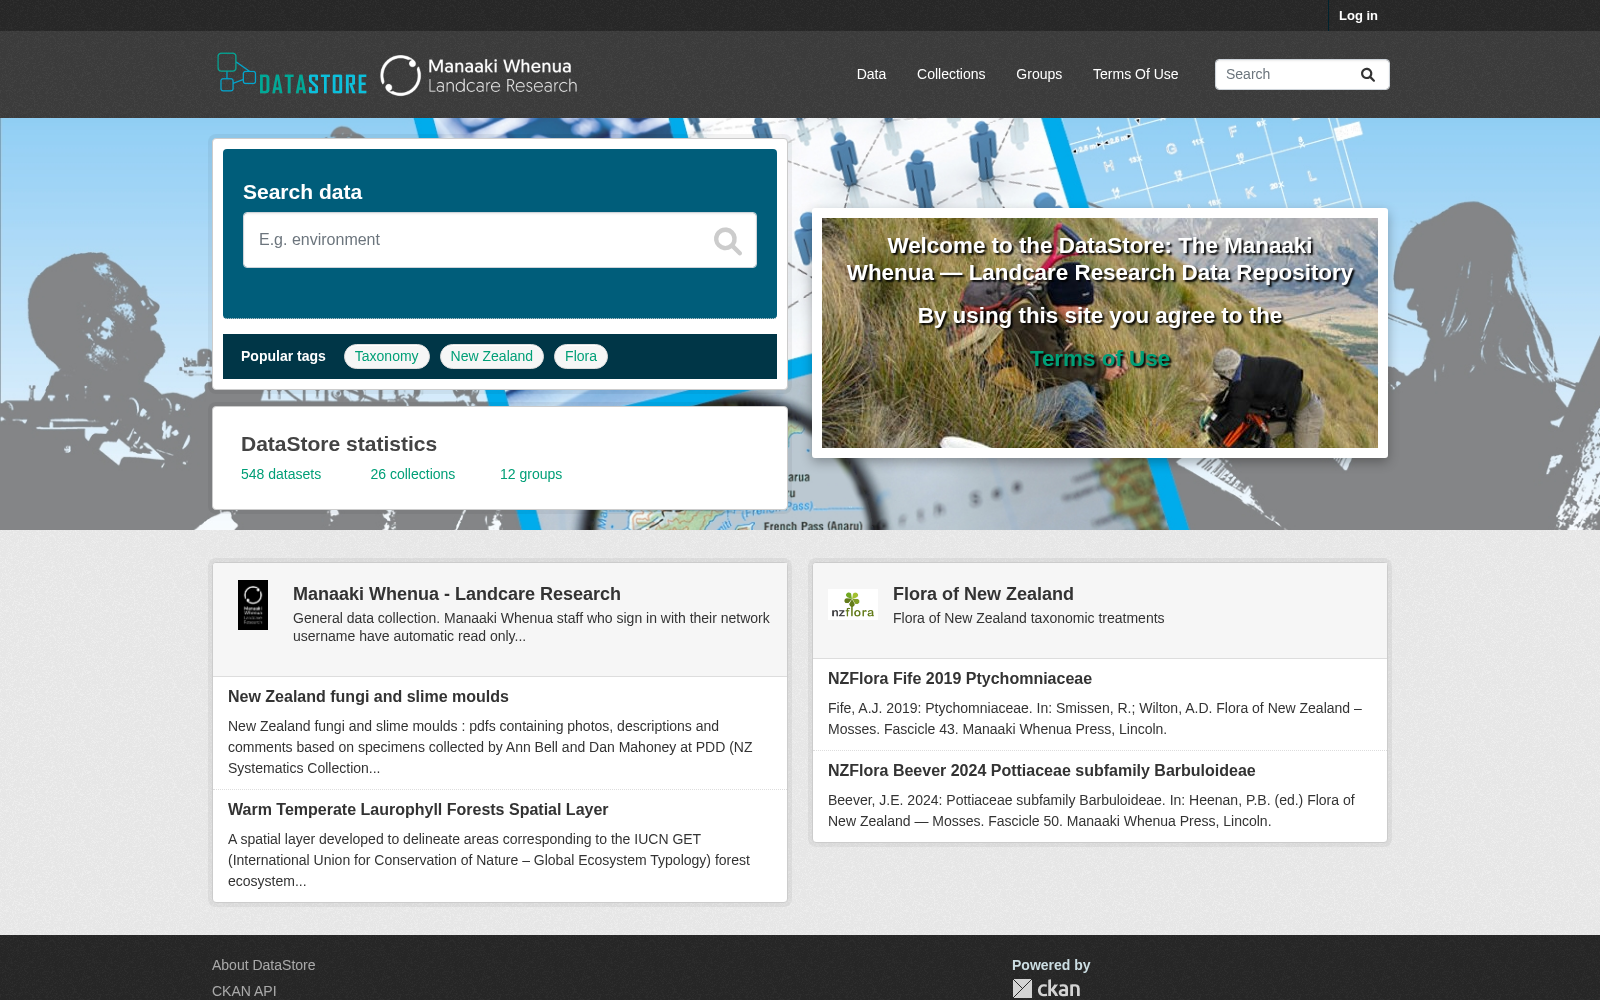Click the Log in link
1600x1000 pixels.
click(1358, 15)
